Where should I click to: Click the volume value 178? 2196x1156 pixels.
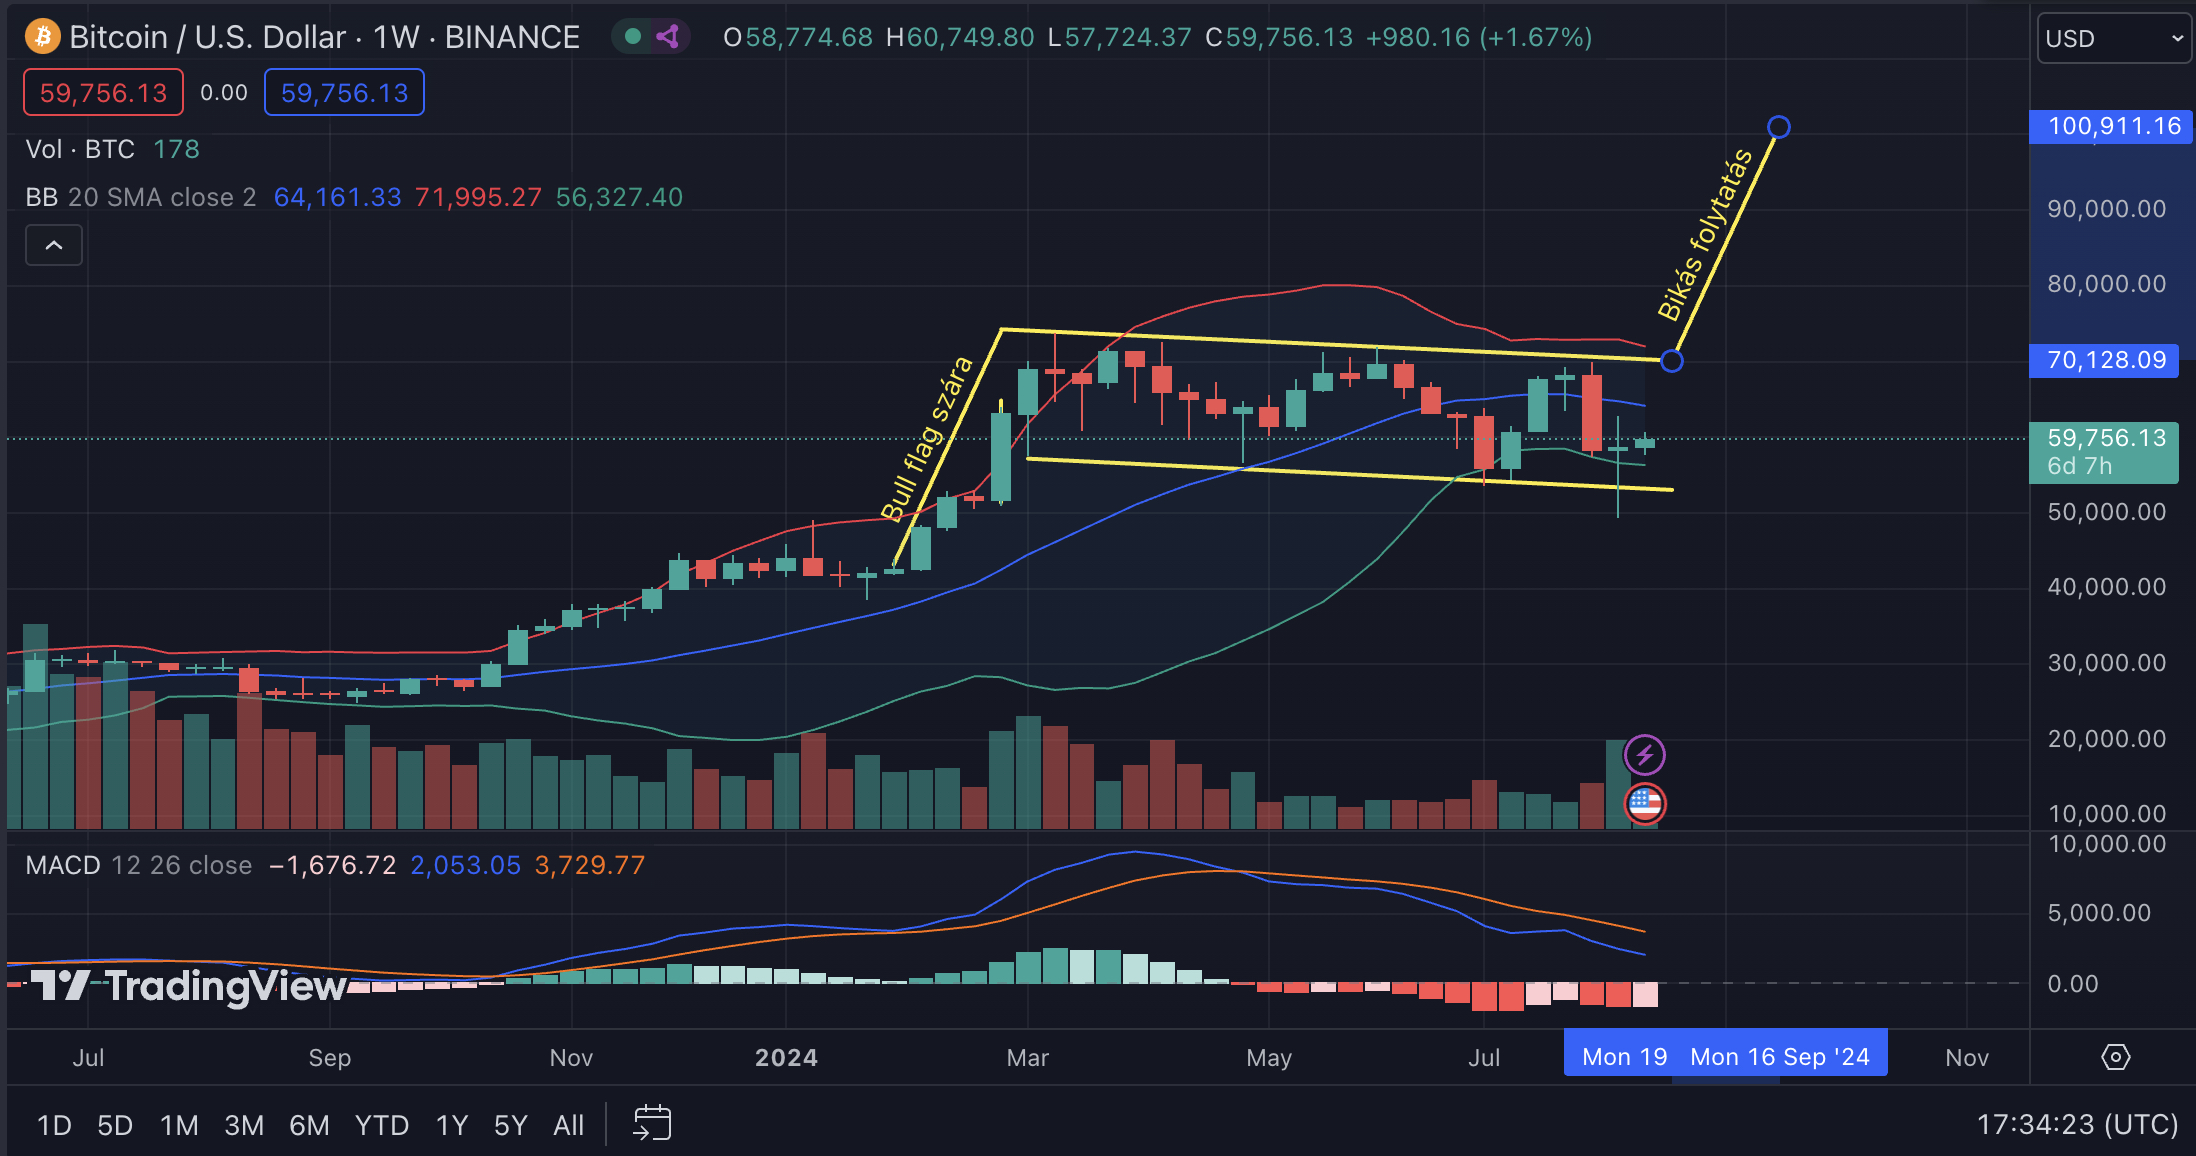(x=176, y=149)
